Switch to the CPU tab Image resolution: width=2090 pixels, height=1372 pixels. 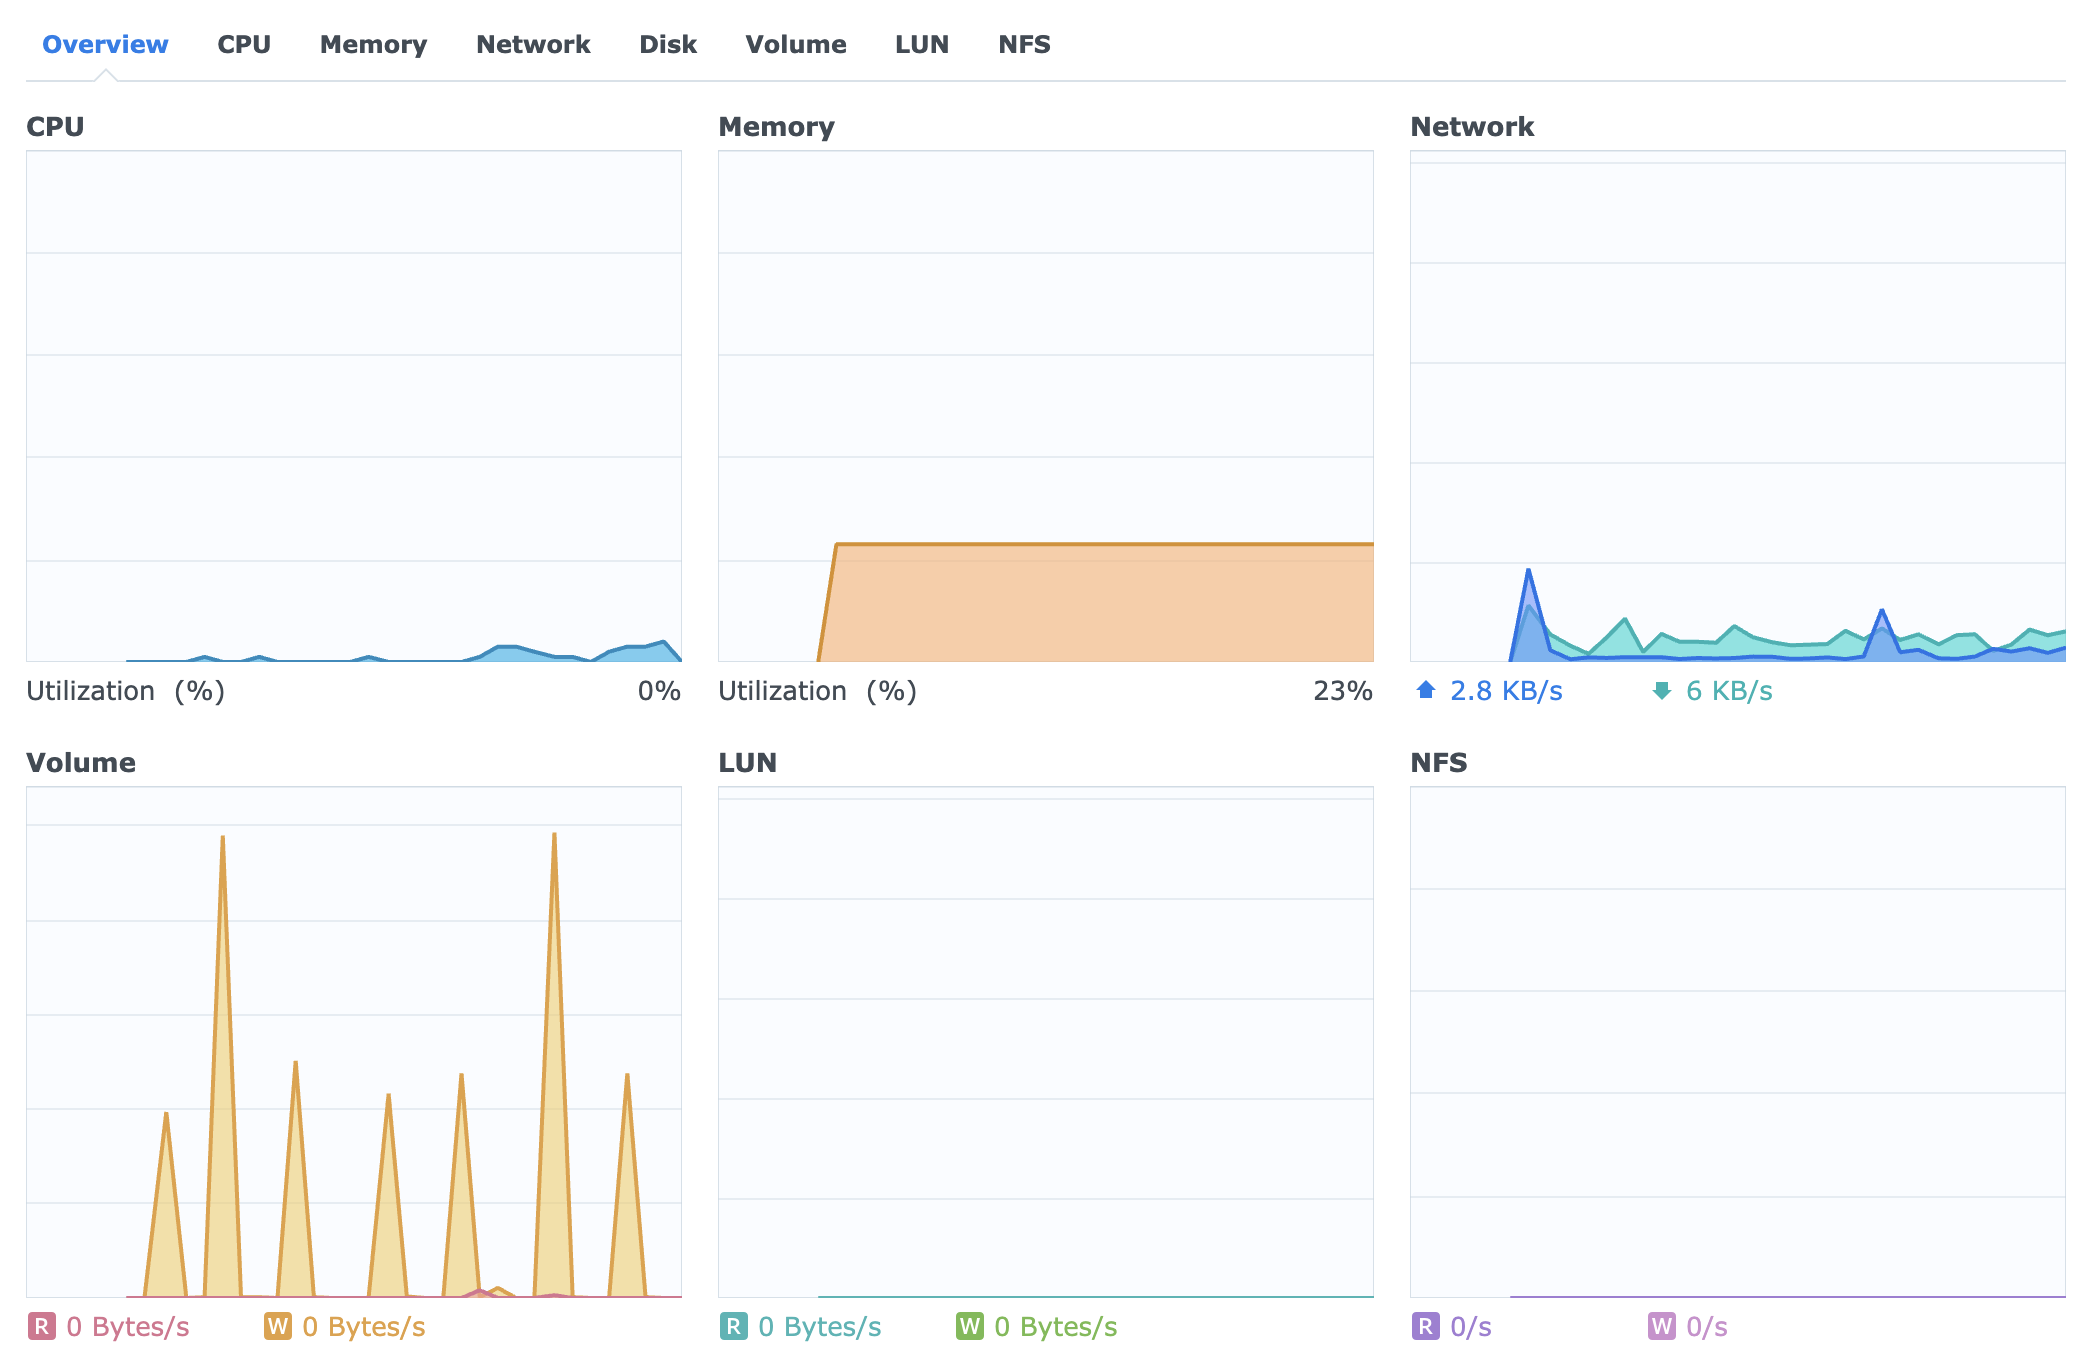tap(244, 45)
